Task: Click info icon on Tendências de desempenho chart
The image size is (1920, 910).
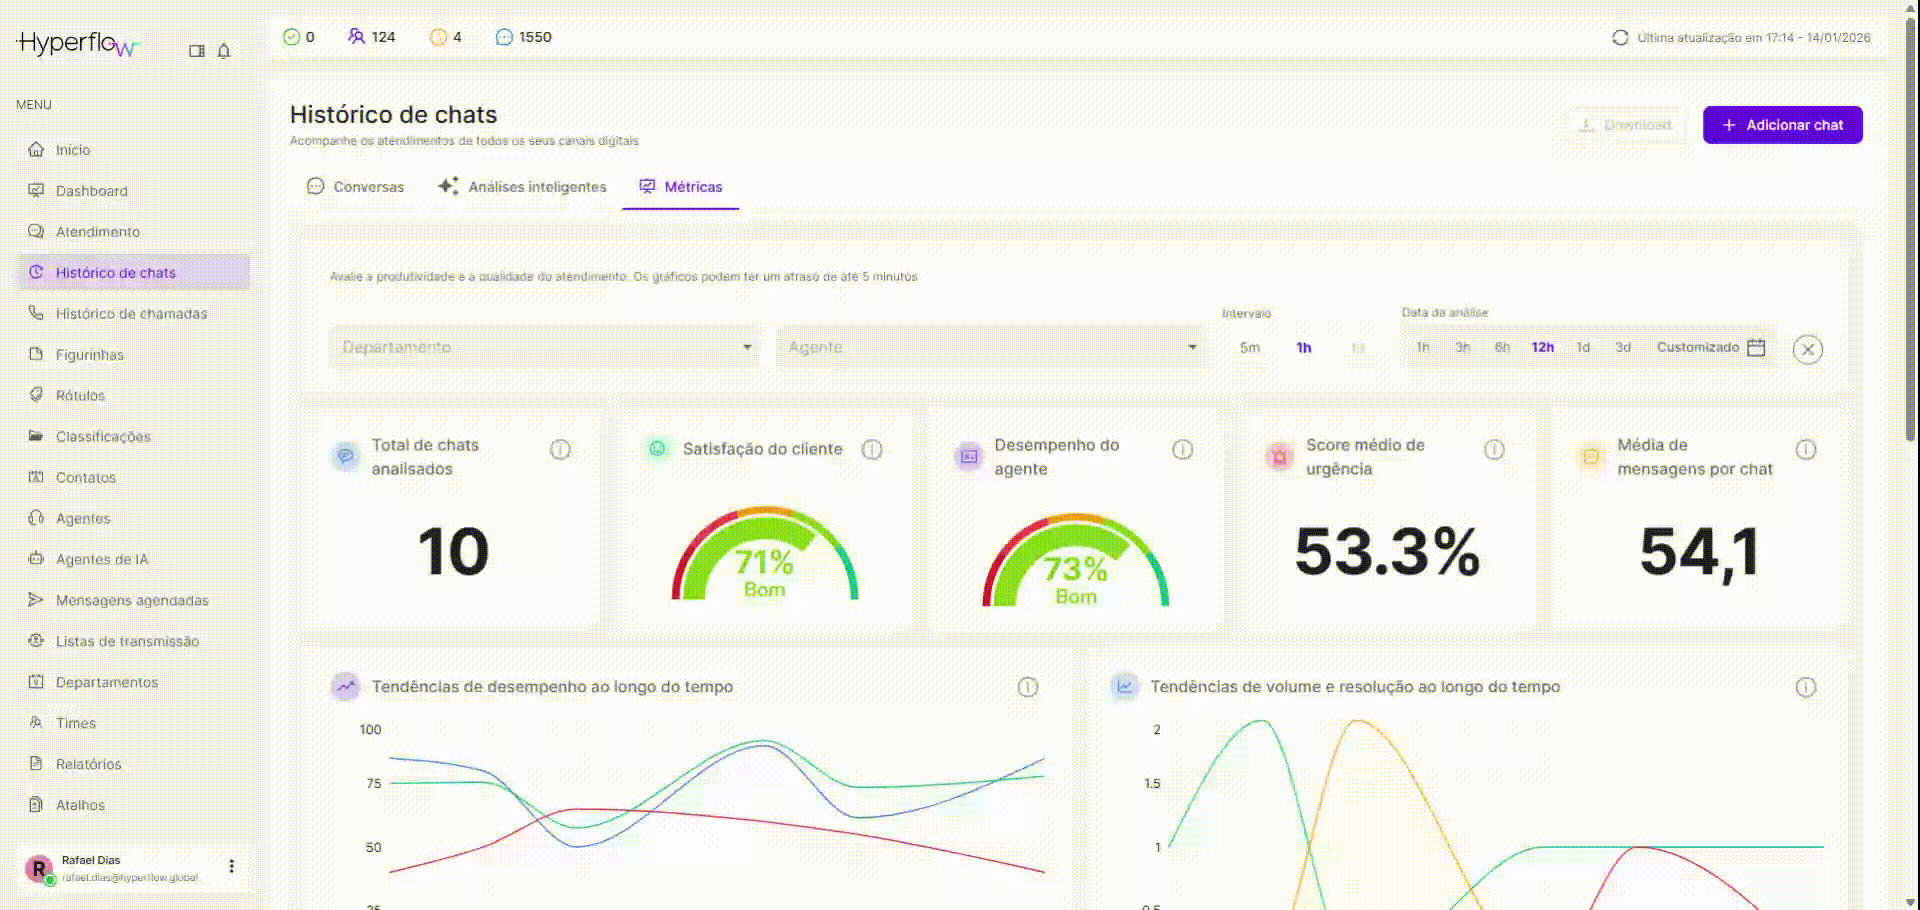Action: click(x=1027, y=687)
